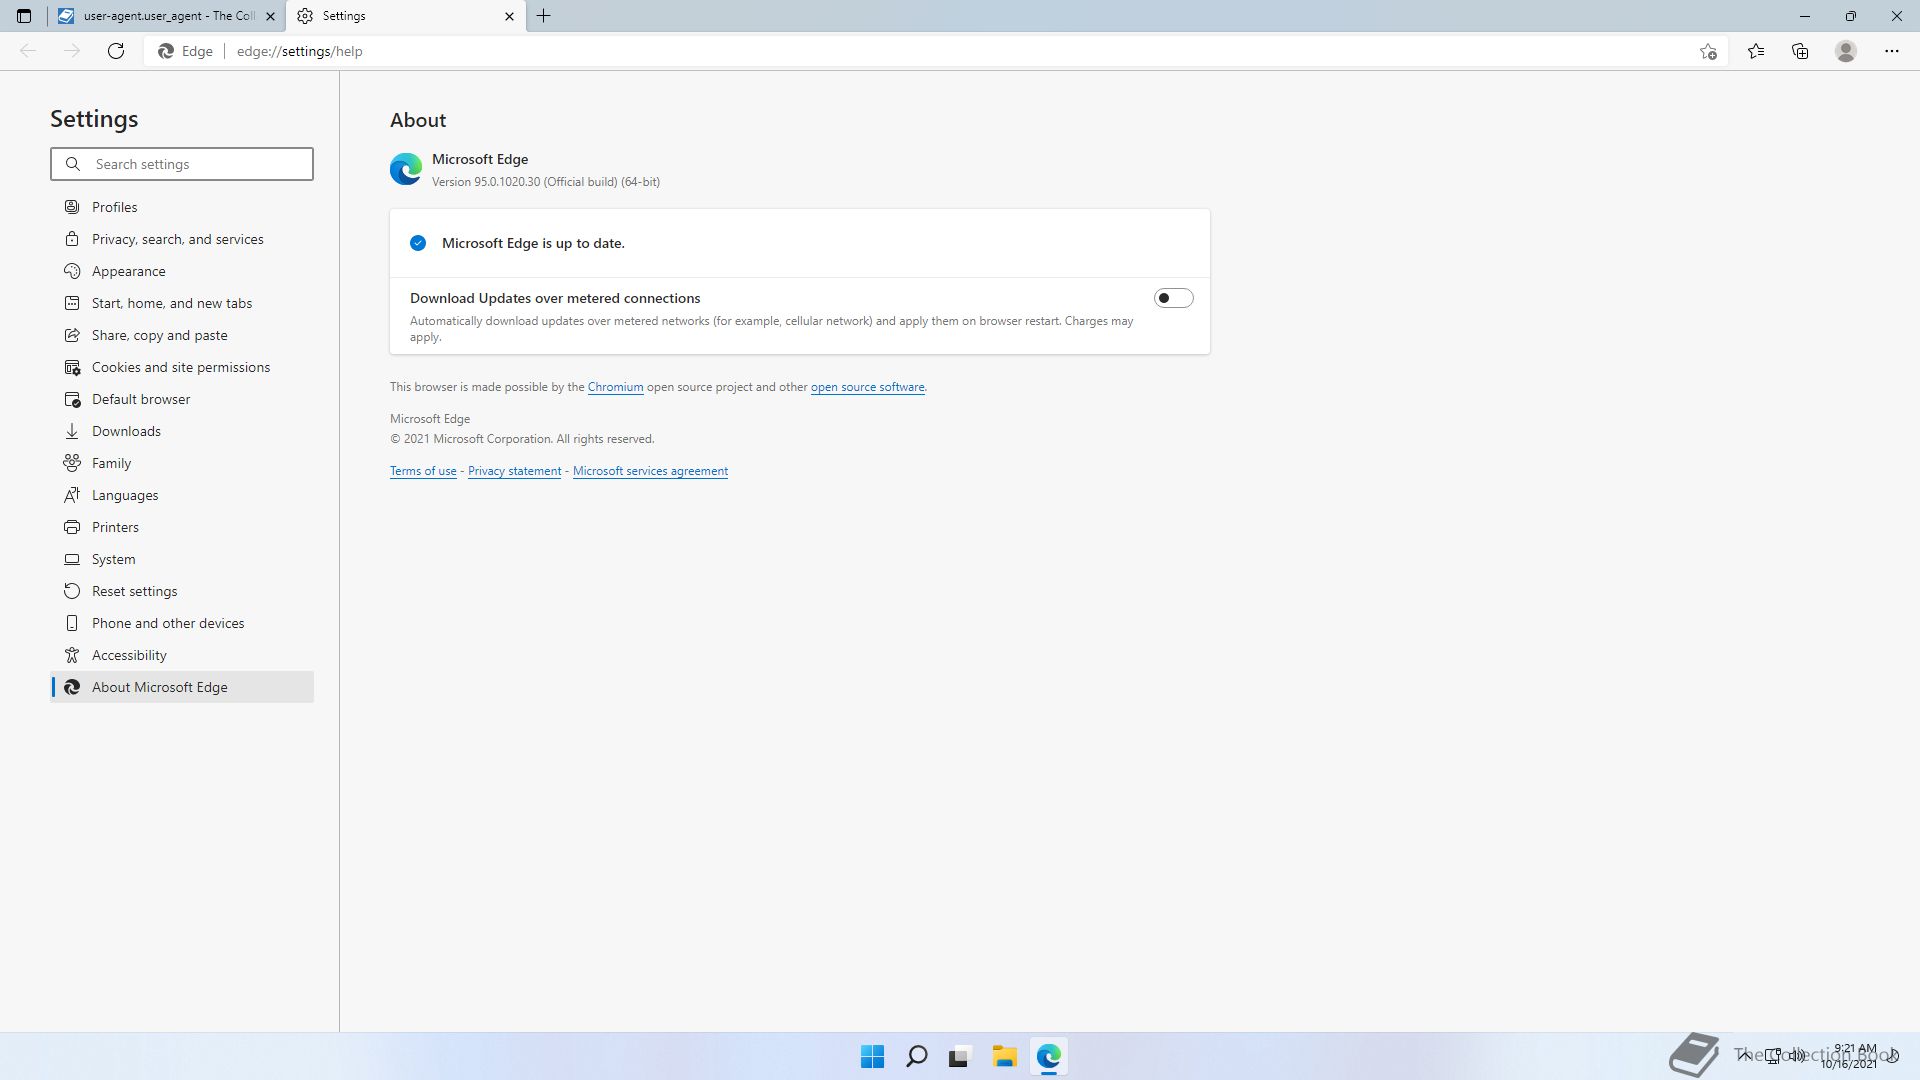Add this page to favorites star icon
1920x1080 pixels.
click(1708, 51)
